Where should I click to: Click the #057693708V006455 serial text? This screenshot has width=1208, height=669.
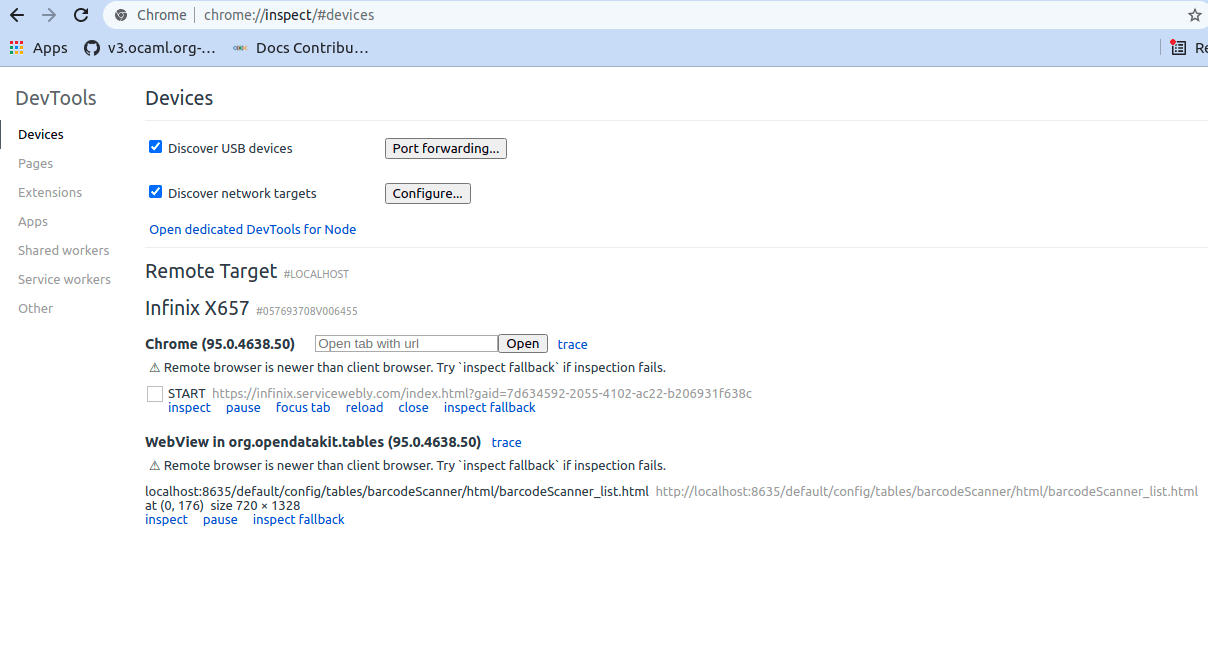[307, 311]
